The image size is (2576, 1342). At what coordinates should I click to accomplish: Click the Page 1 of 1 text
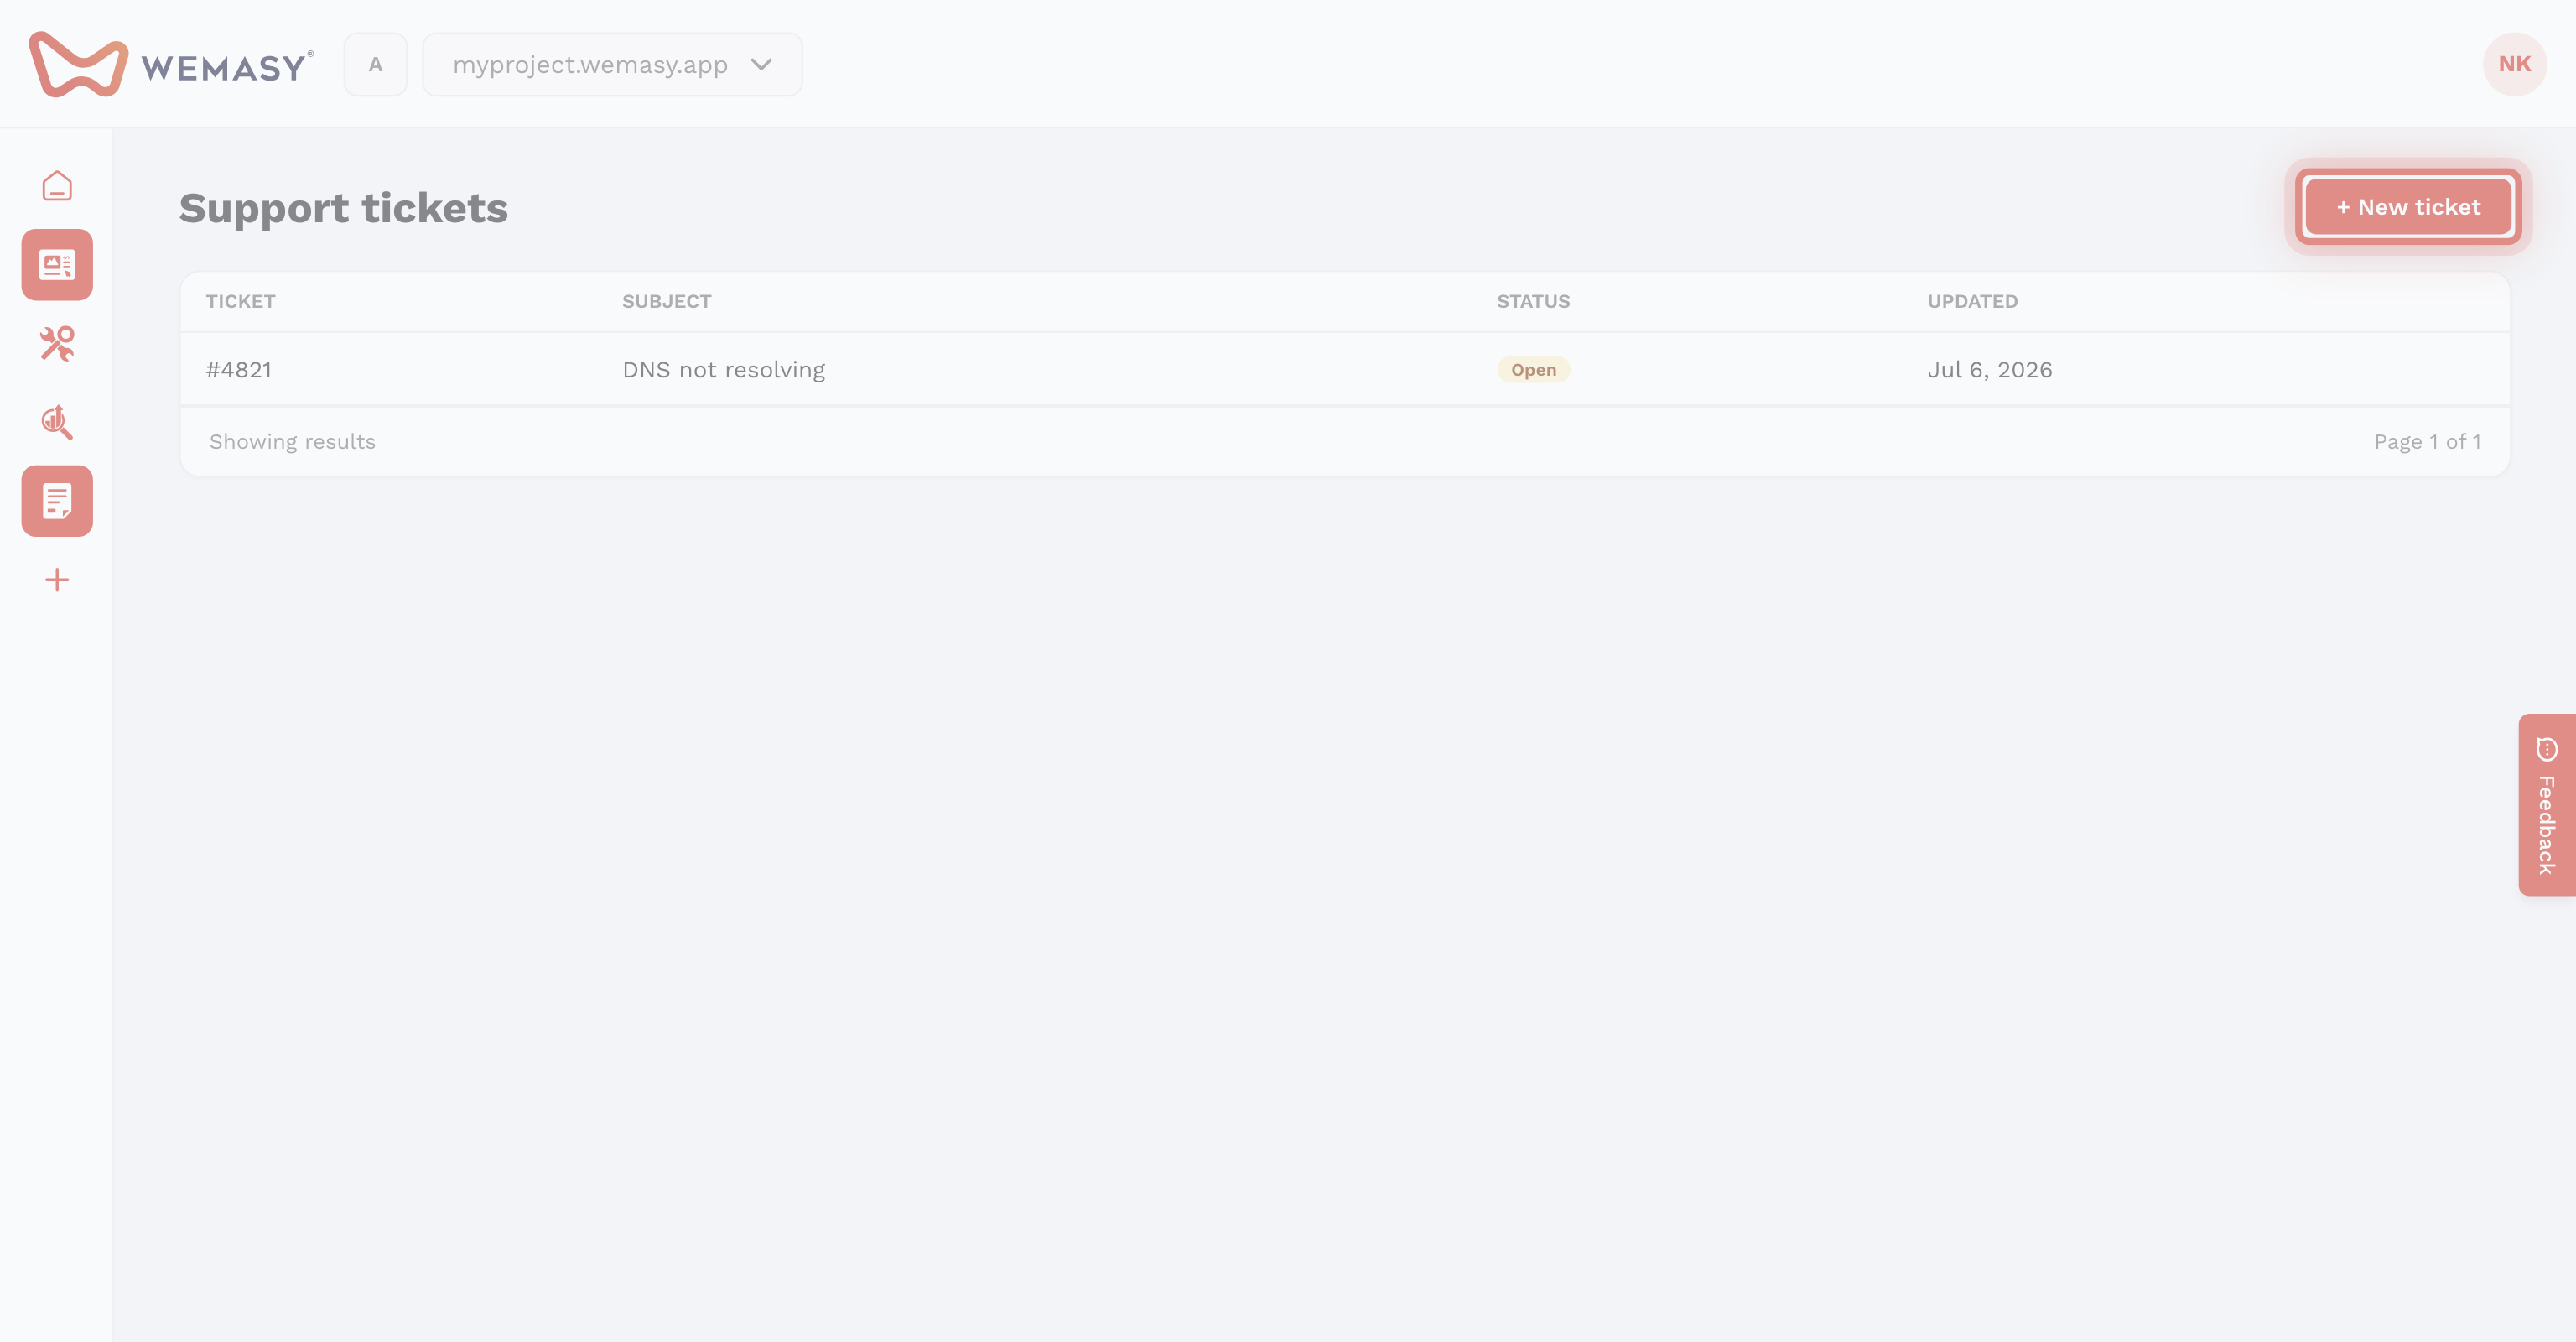click(x=2427, y=442)
